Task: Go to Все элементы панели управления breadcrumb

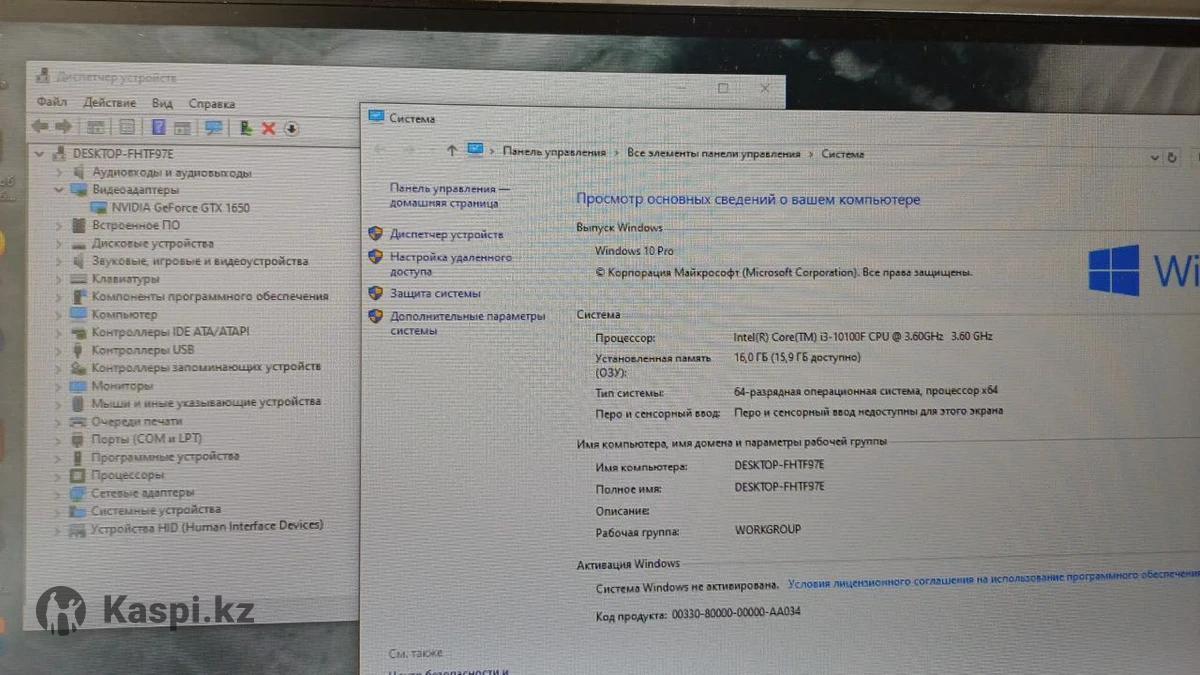Action: 714,154
